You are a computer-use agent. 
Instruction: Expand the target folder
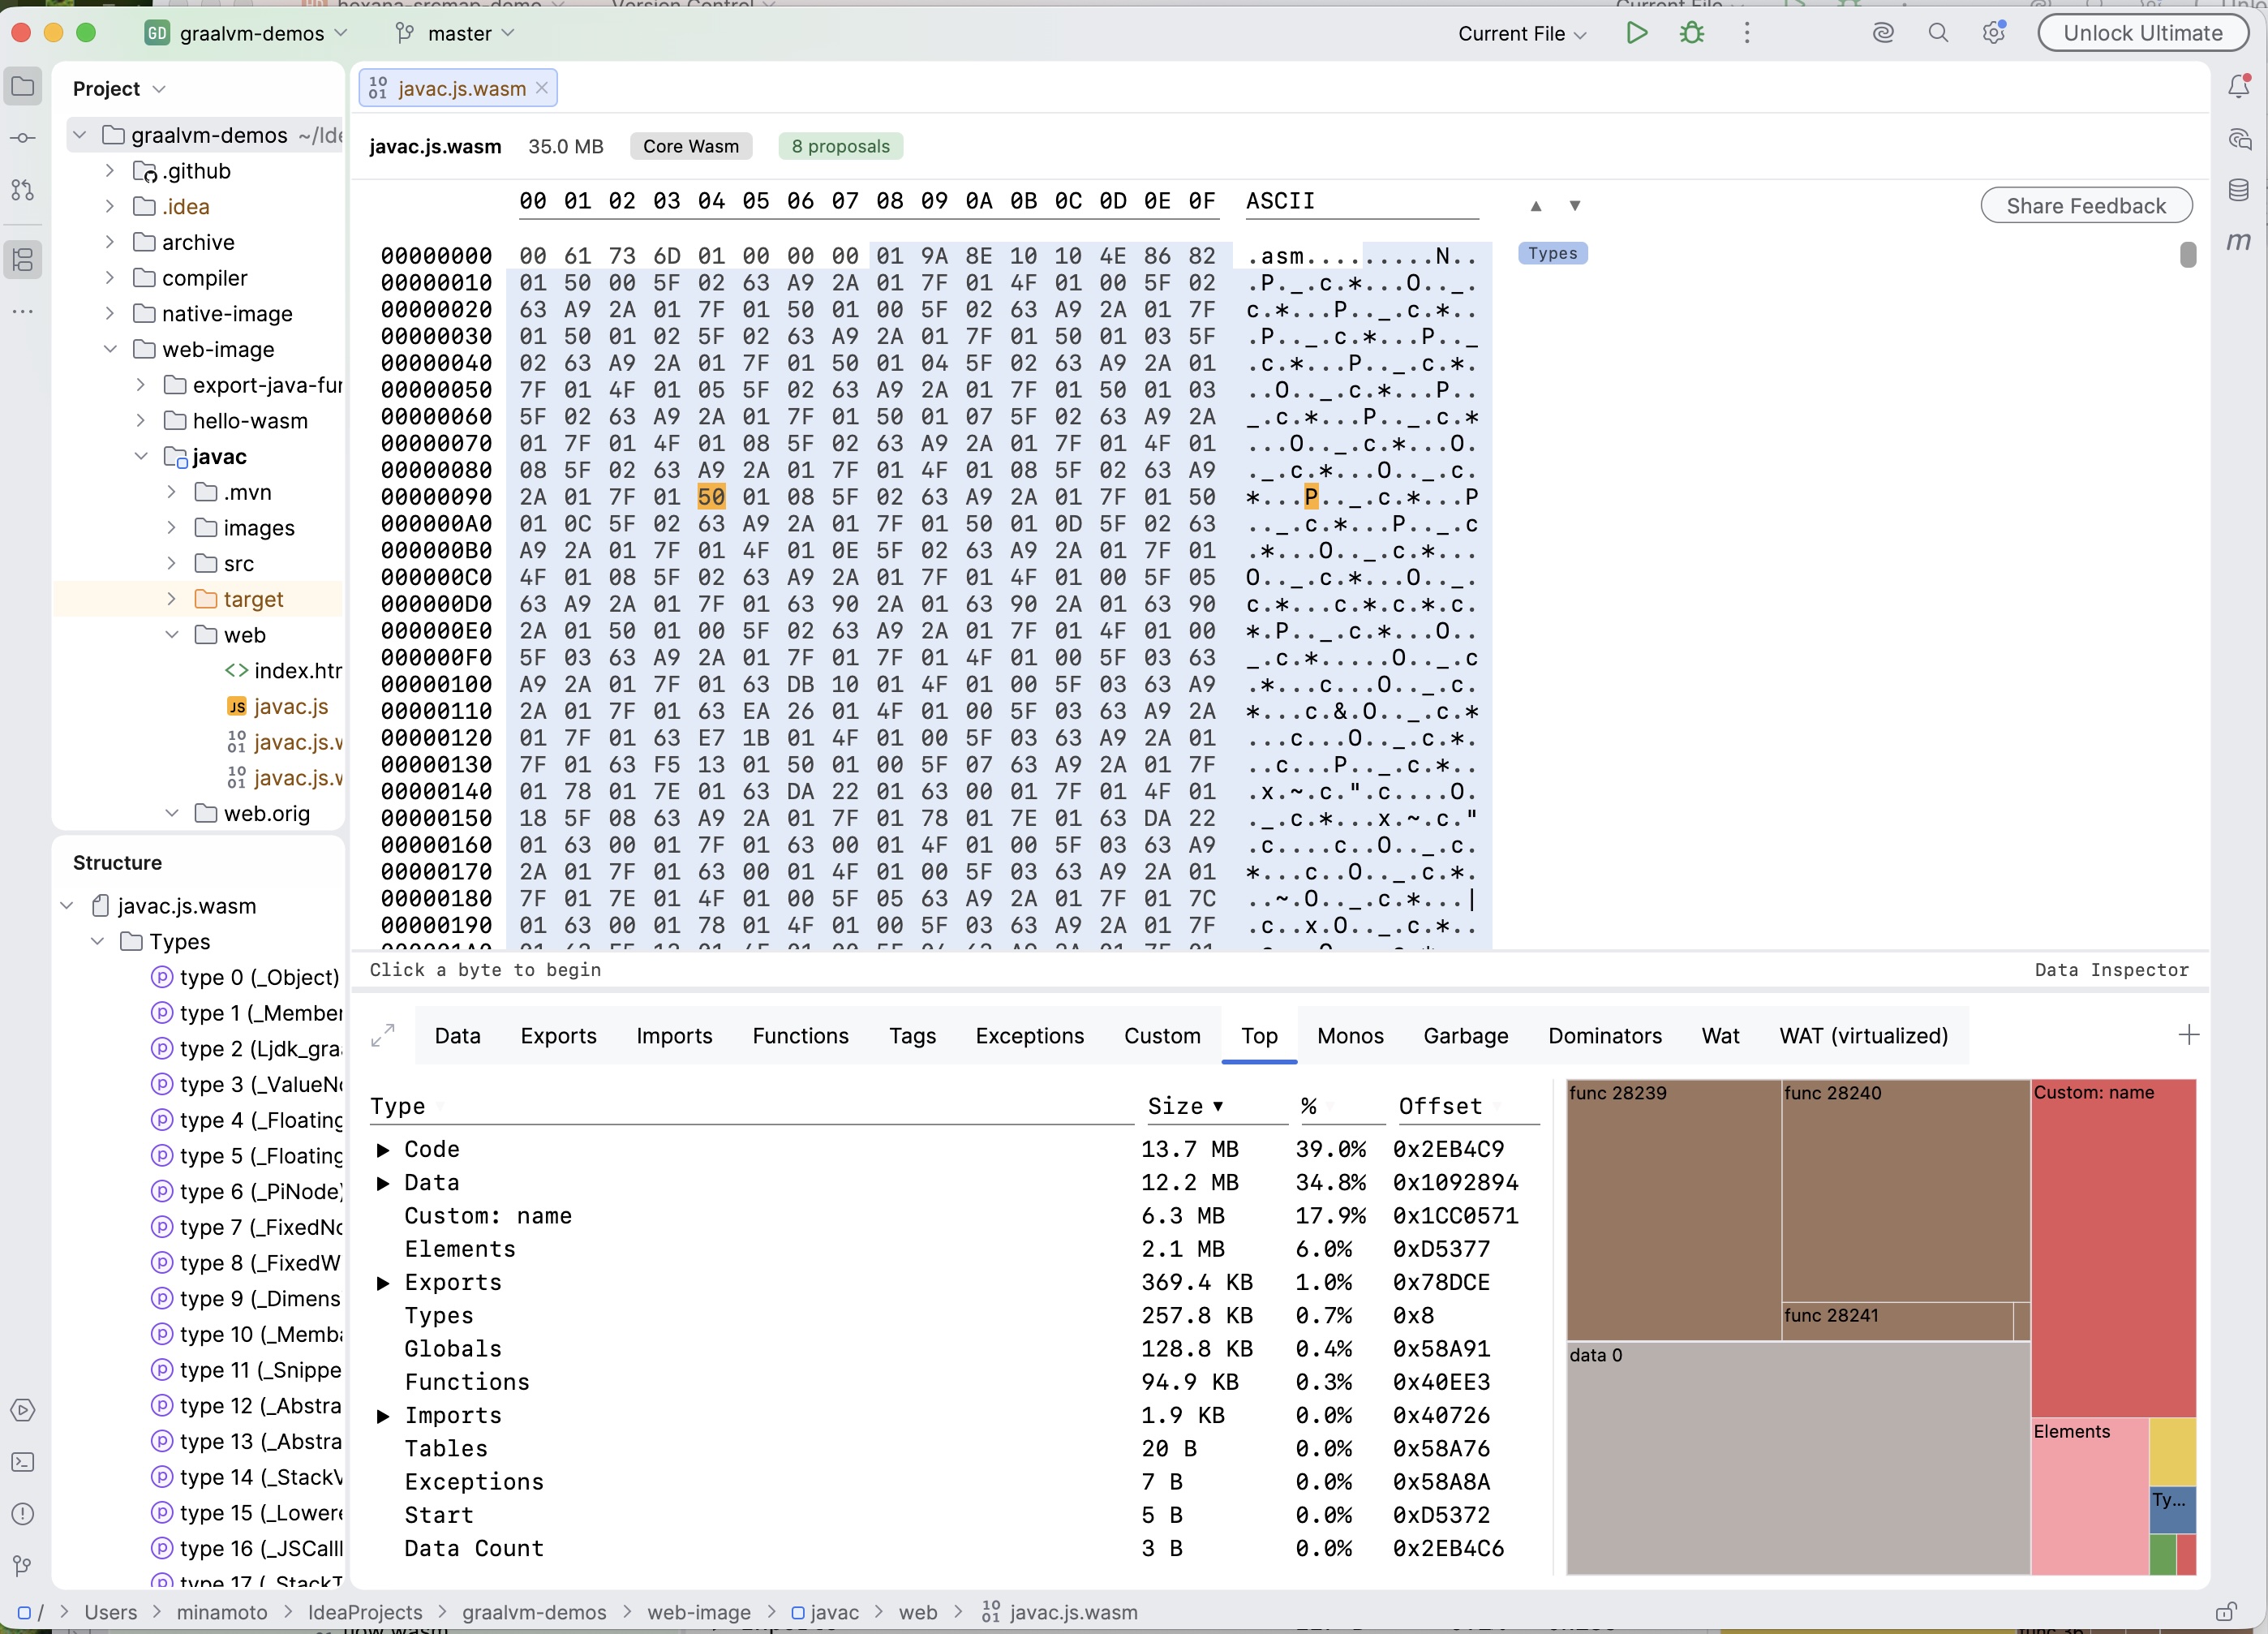[172, 599]
